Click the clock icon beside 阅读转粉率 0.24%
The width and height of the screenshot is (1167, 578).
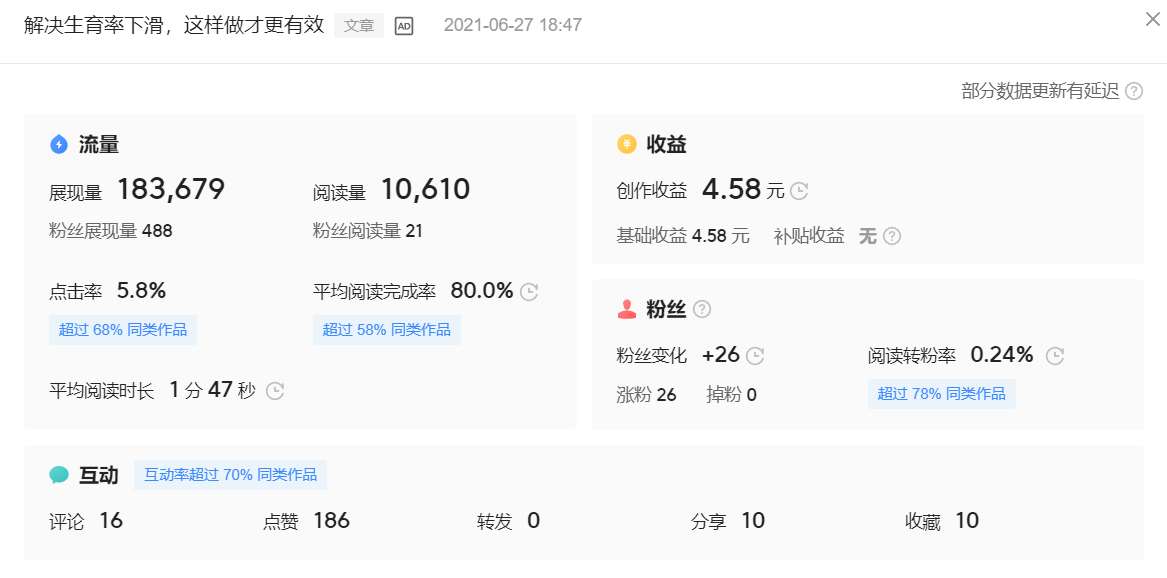point(1054,355)
